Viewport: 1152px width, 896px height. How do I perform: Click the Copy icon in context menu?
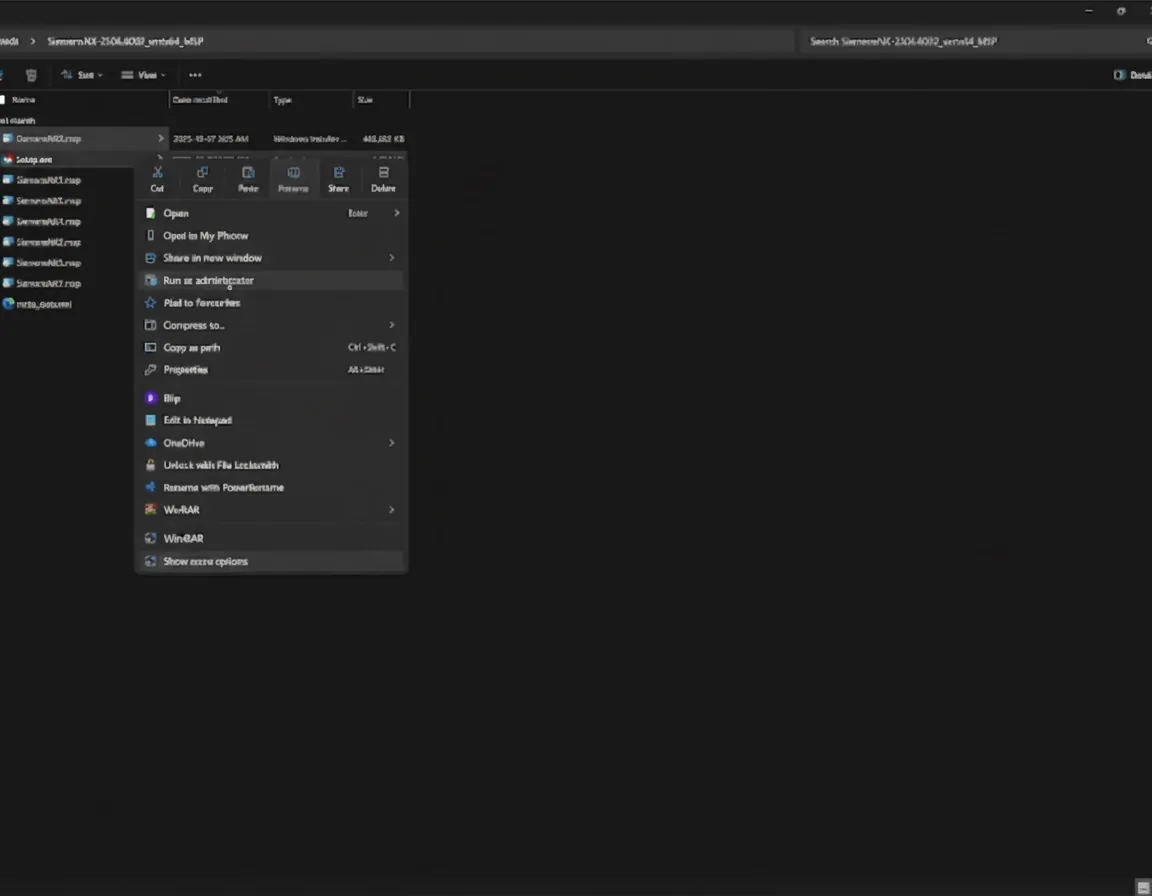click(203, 173)
